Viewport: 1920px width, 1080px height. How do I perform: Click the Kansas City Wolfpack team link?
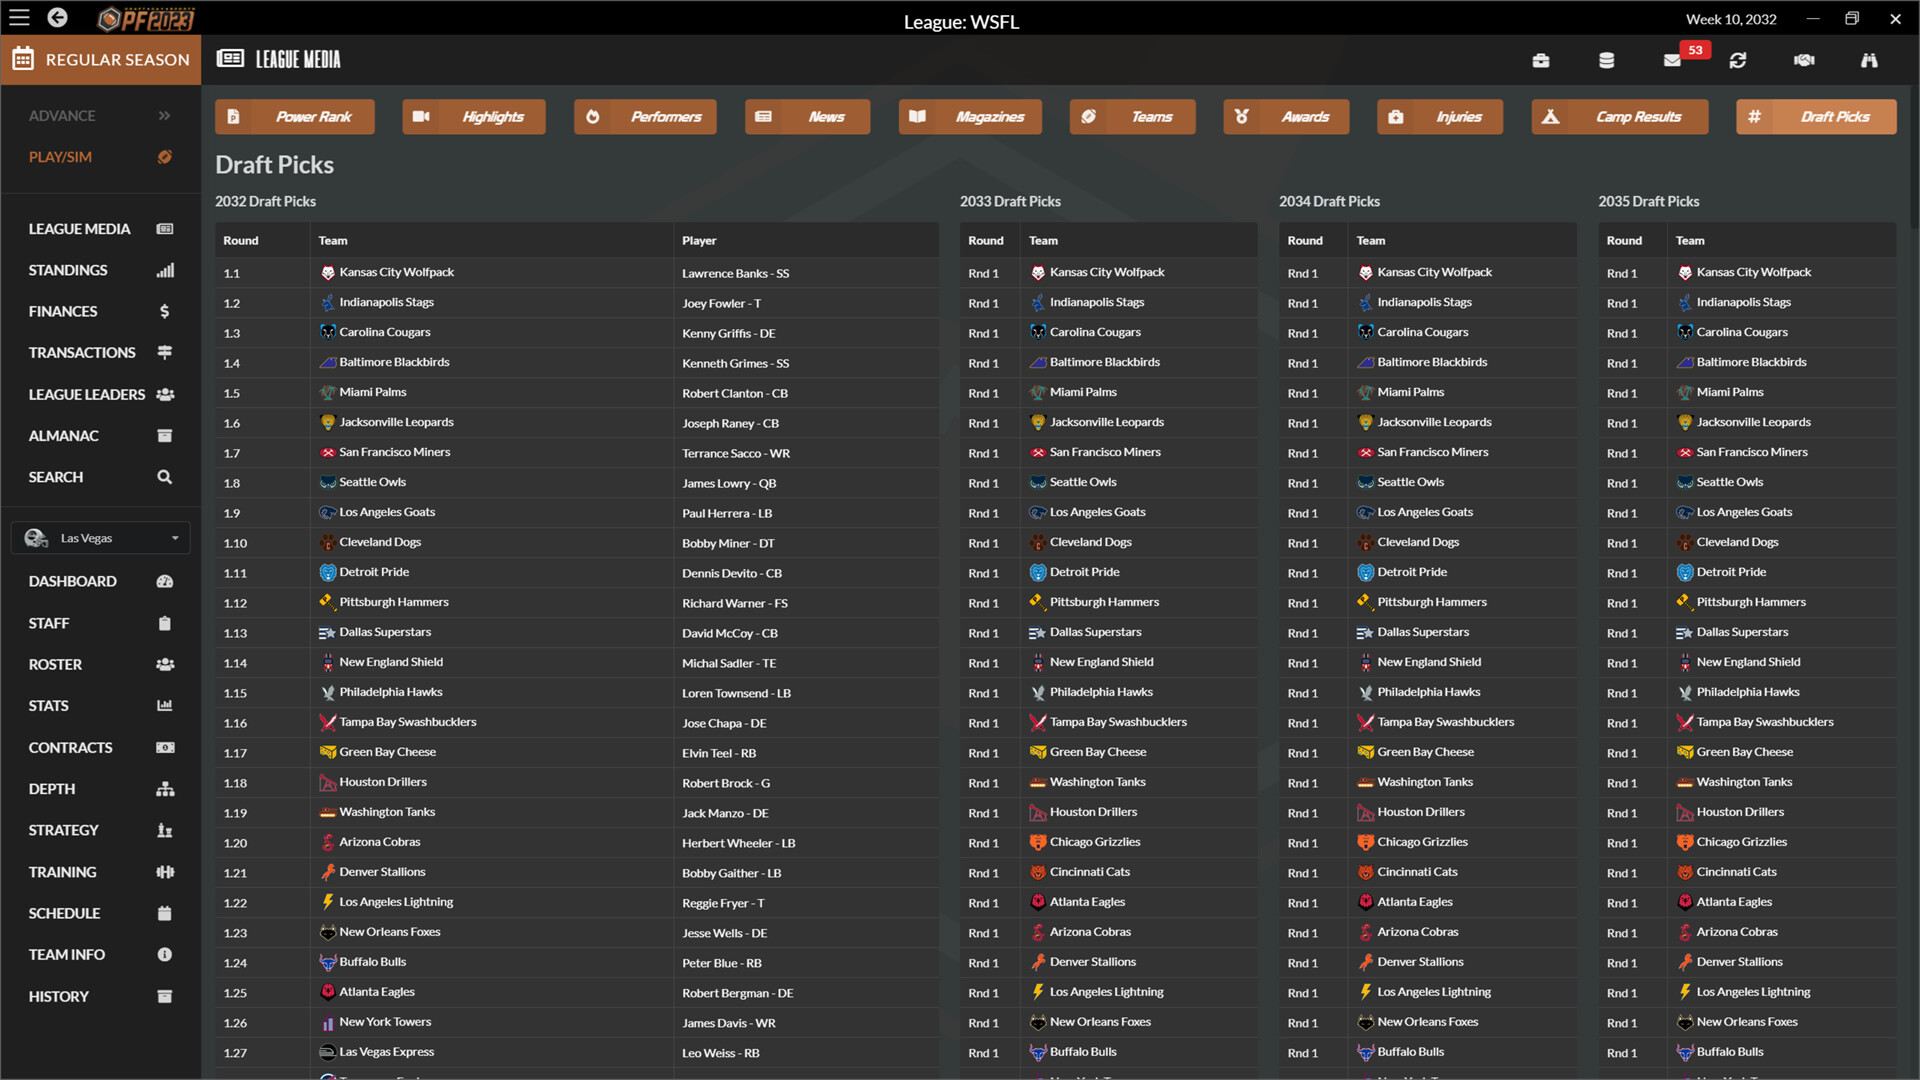(396, 272)
